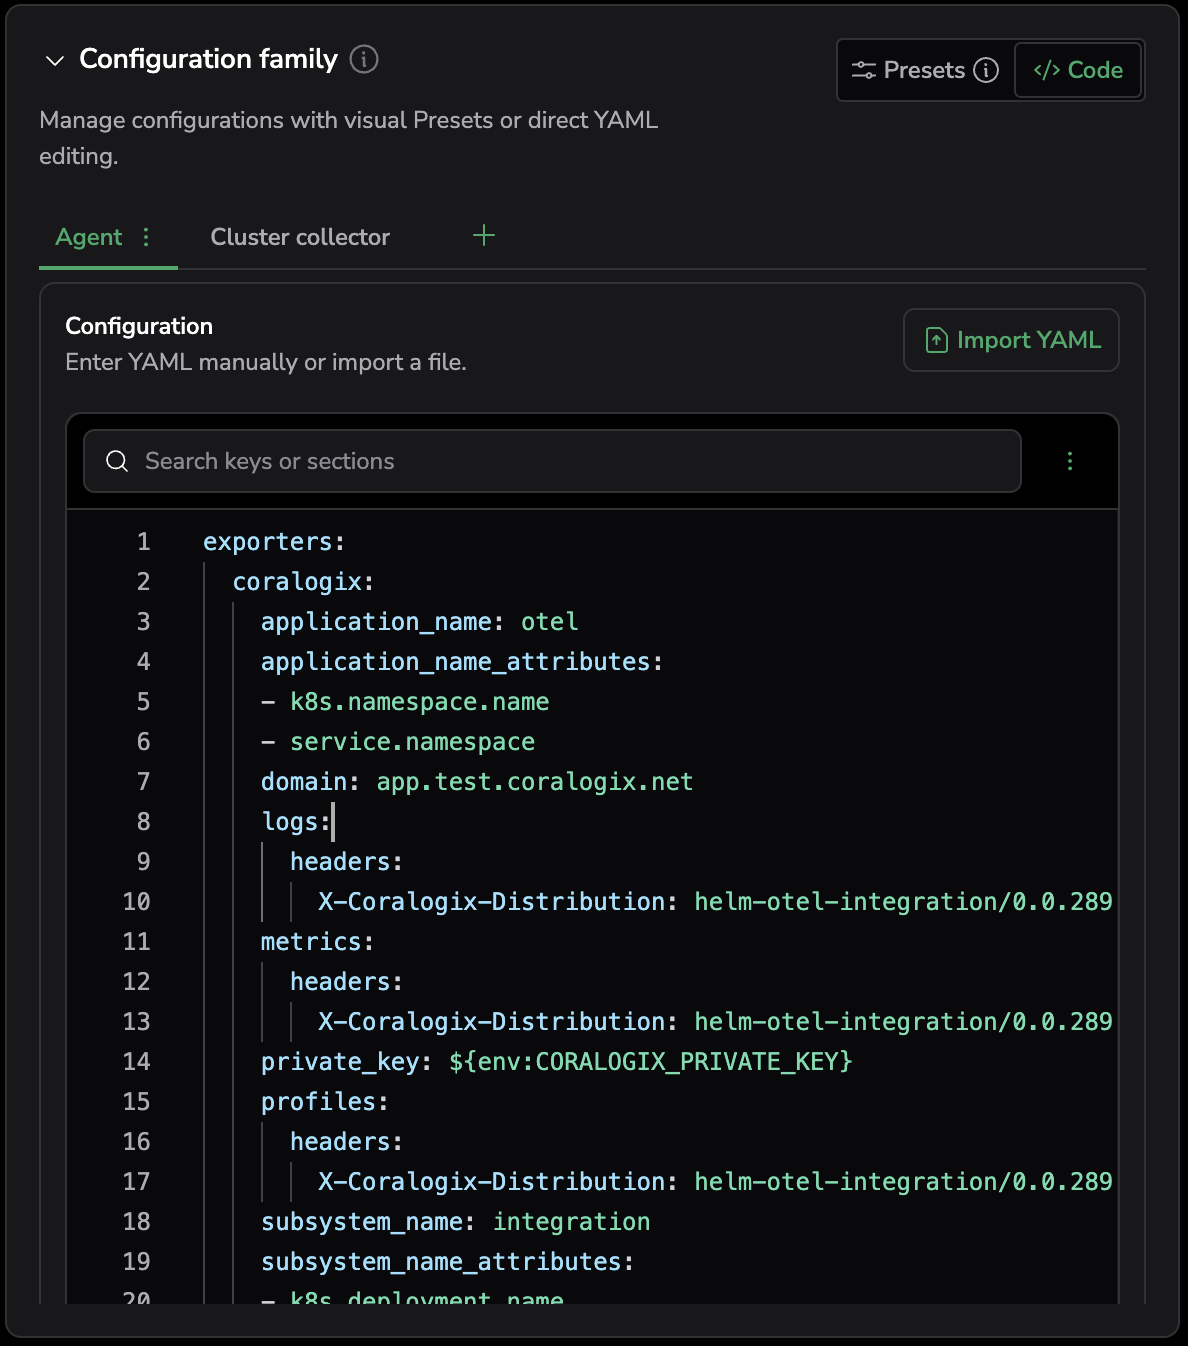Click the info icon beside Configuration family
The image size is (1188, 1346).
[364, 60]
